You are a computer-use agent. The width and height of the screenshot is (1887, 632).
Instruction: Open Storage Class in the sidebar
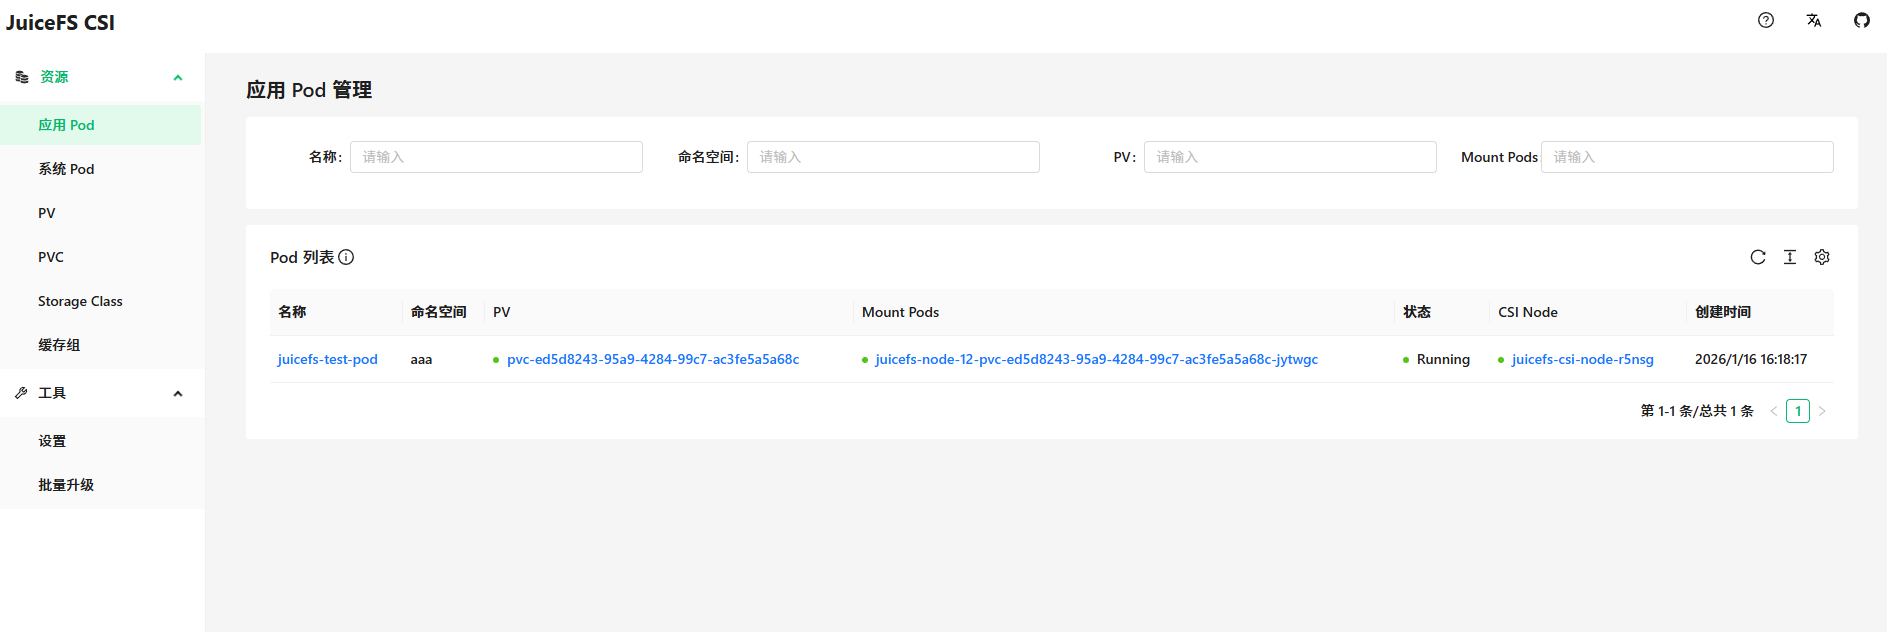coord(100,301)
